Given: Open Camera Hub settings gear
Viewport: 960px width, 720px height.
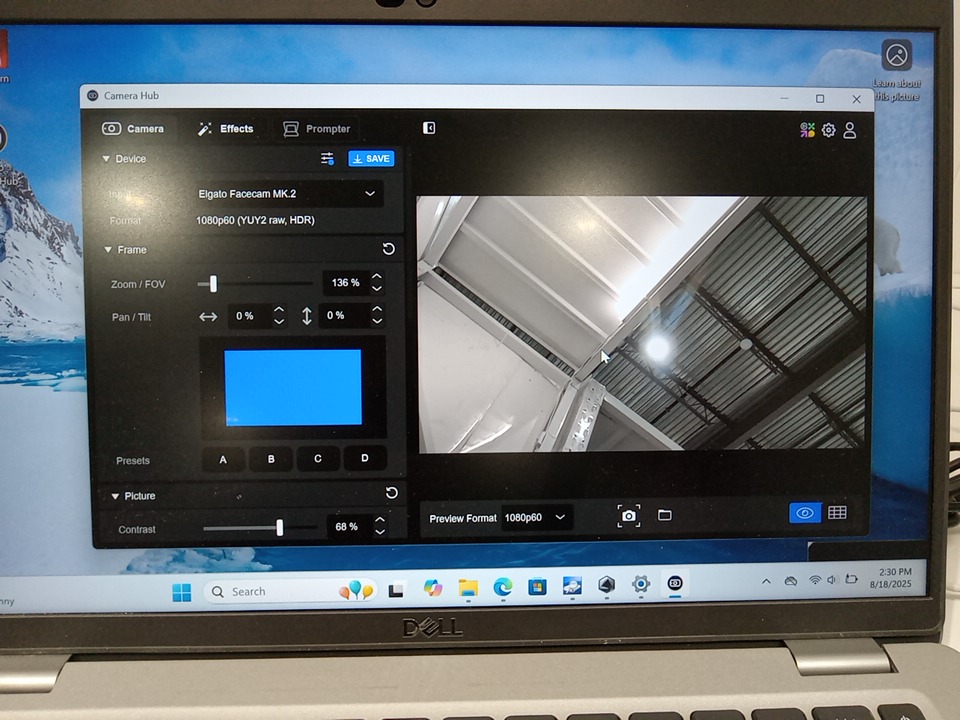Looking at the screenshot, I should (828, 130).
